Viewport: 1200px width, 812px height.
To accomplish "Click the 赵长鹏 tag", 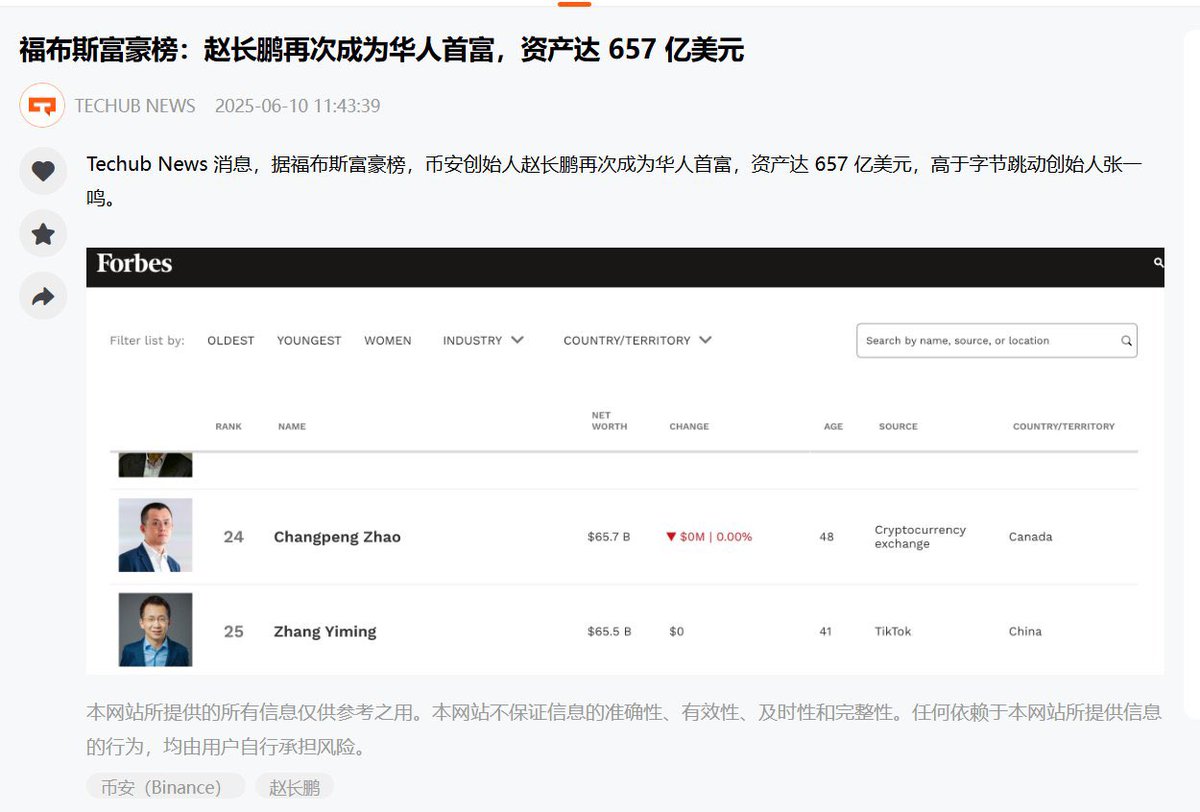I will coord(294,786).
